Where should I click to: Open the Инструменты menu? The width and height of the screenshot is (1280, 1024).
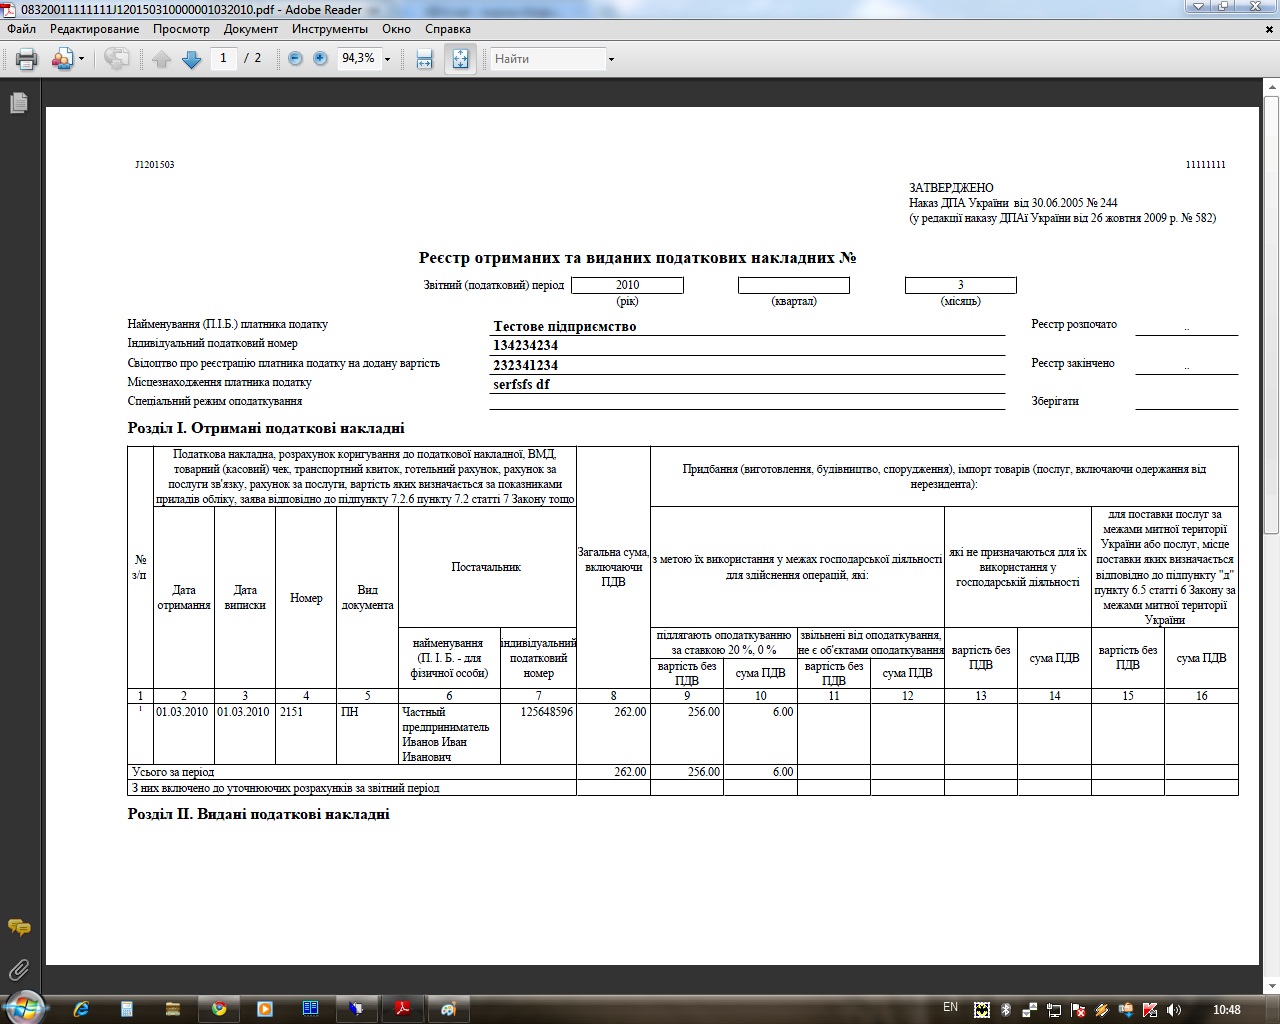point(330,29)
